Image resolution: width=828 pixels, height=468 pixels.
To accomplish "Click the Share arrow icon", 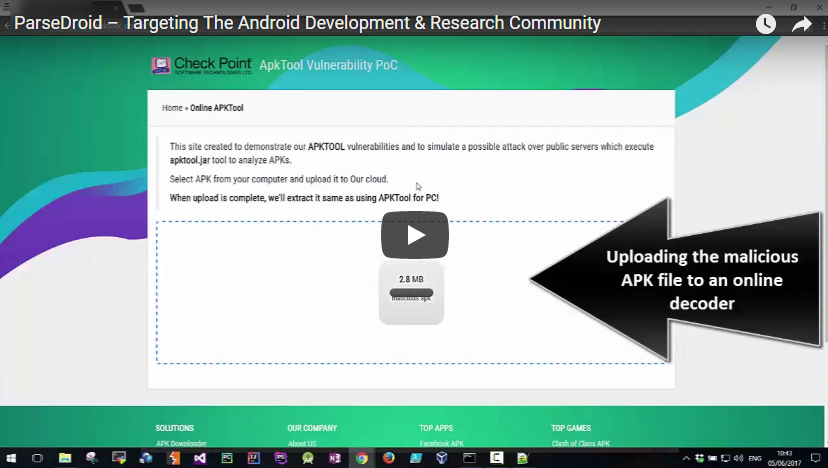I will coord(802,24).
